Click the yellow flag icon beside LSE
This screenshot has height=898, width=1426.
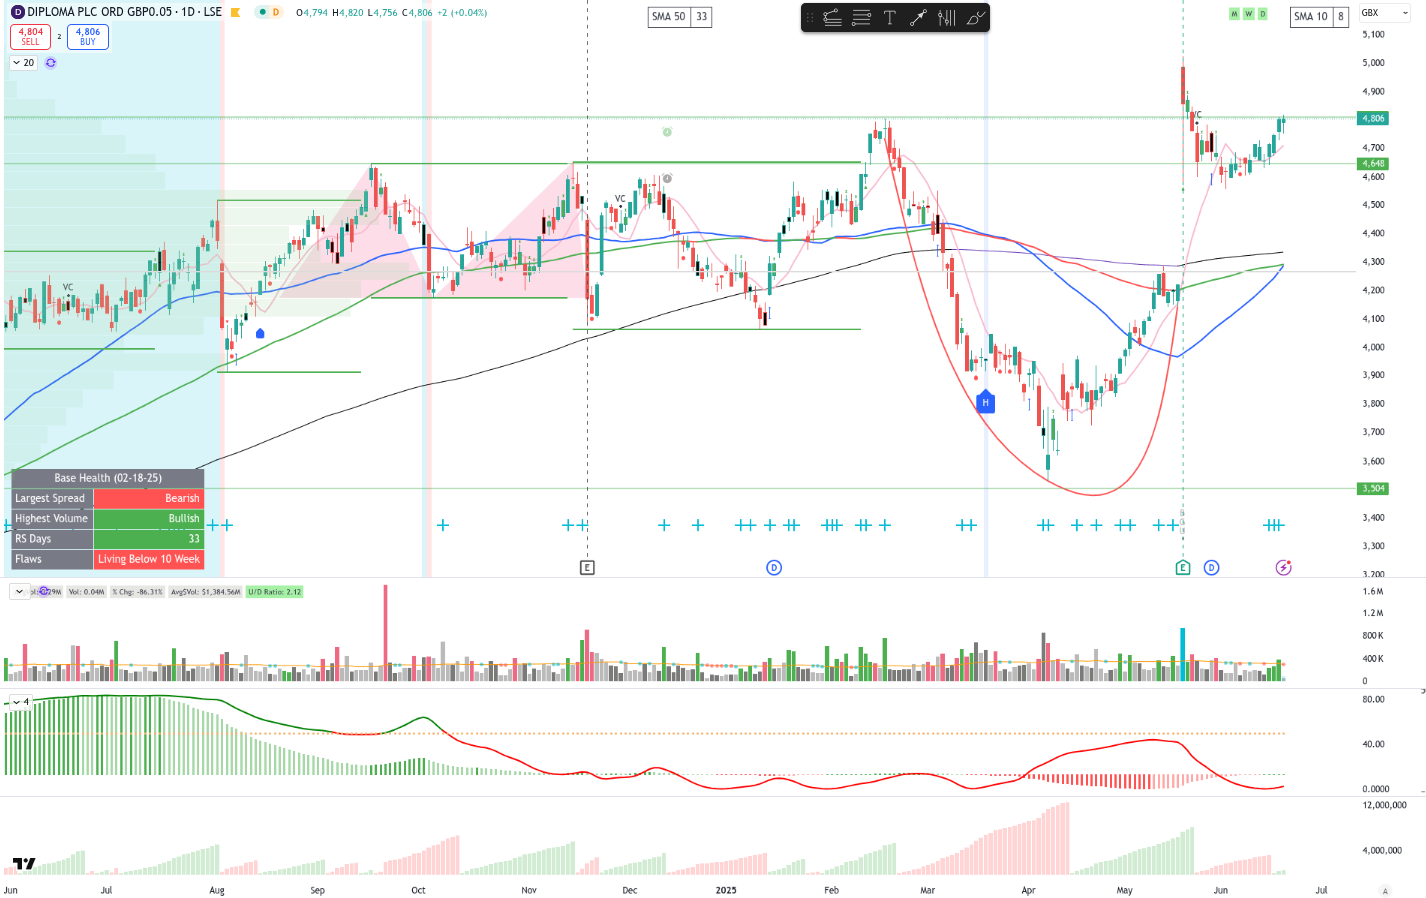(235, 13)
